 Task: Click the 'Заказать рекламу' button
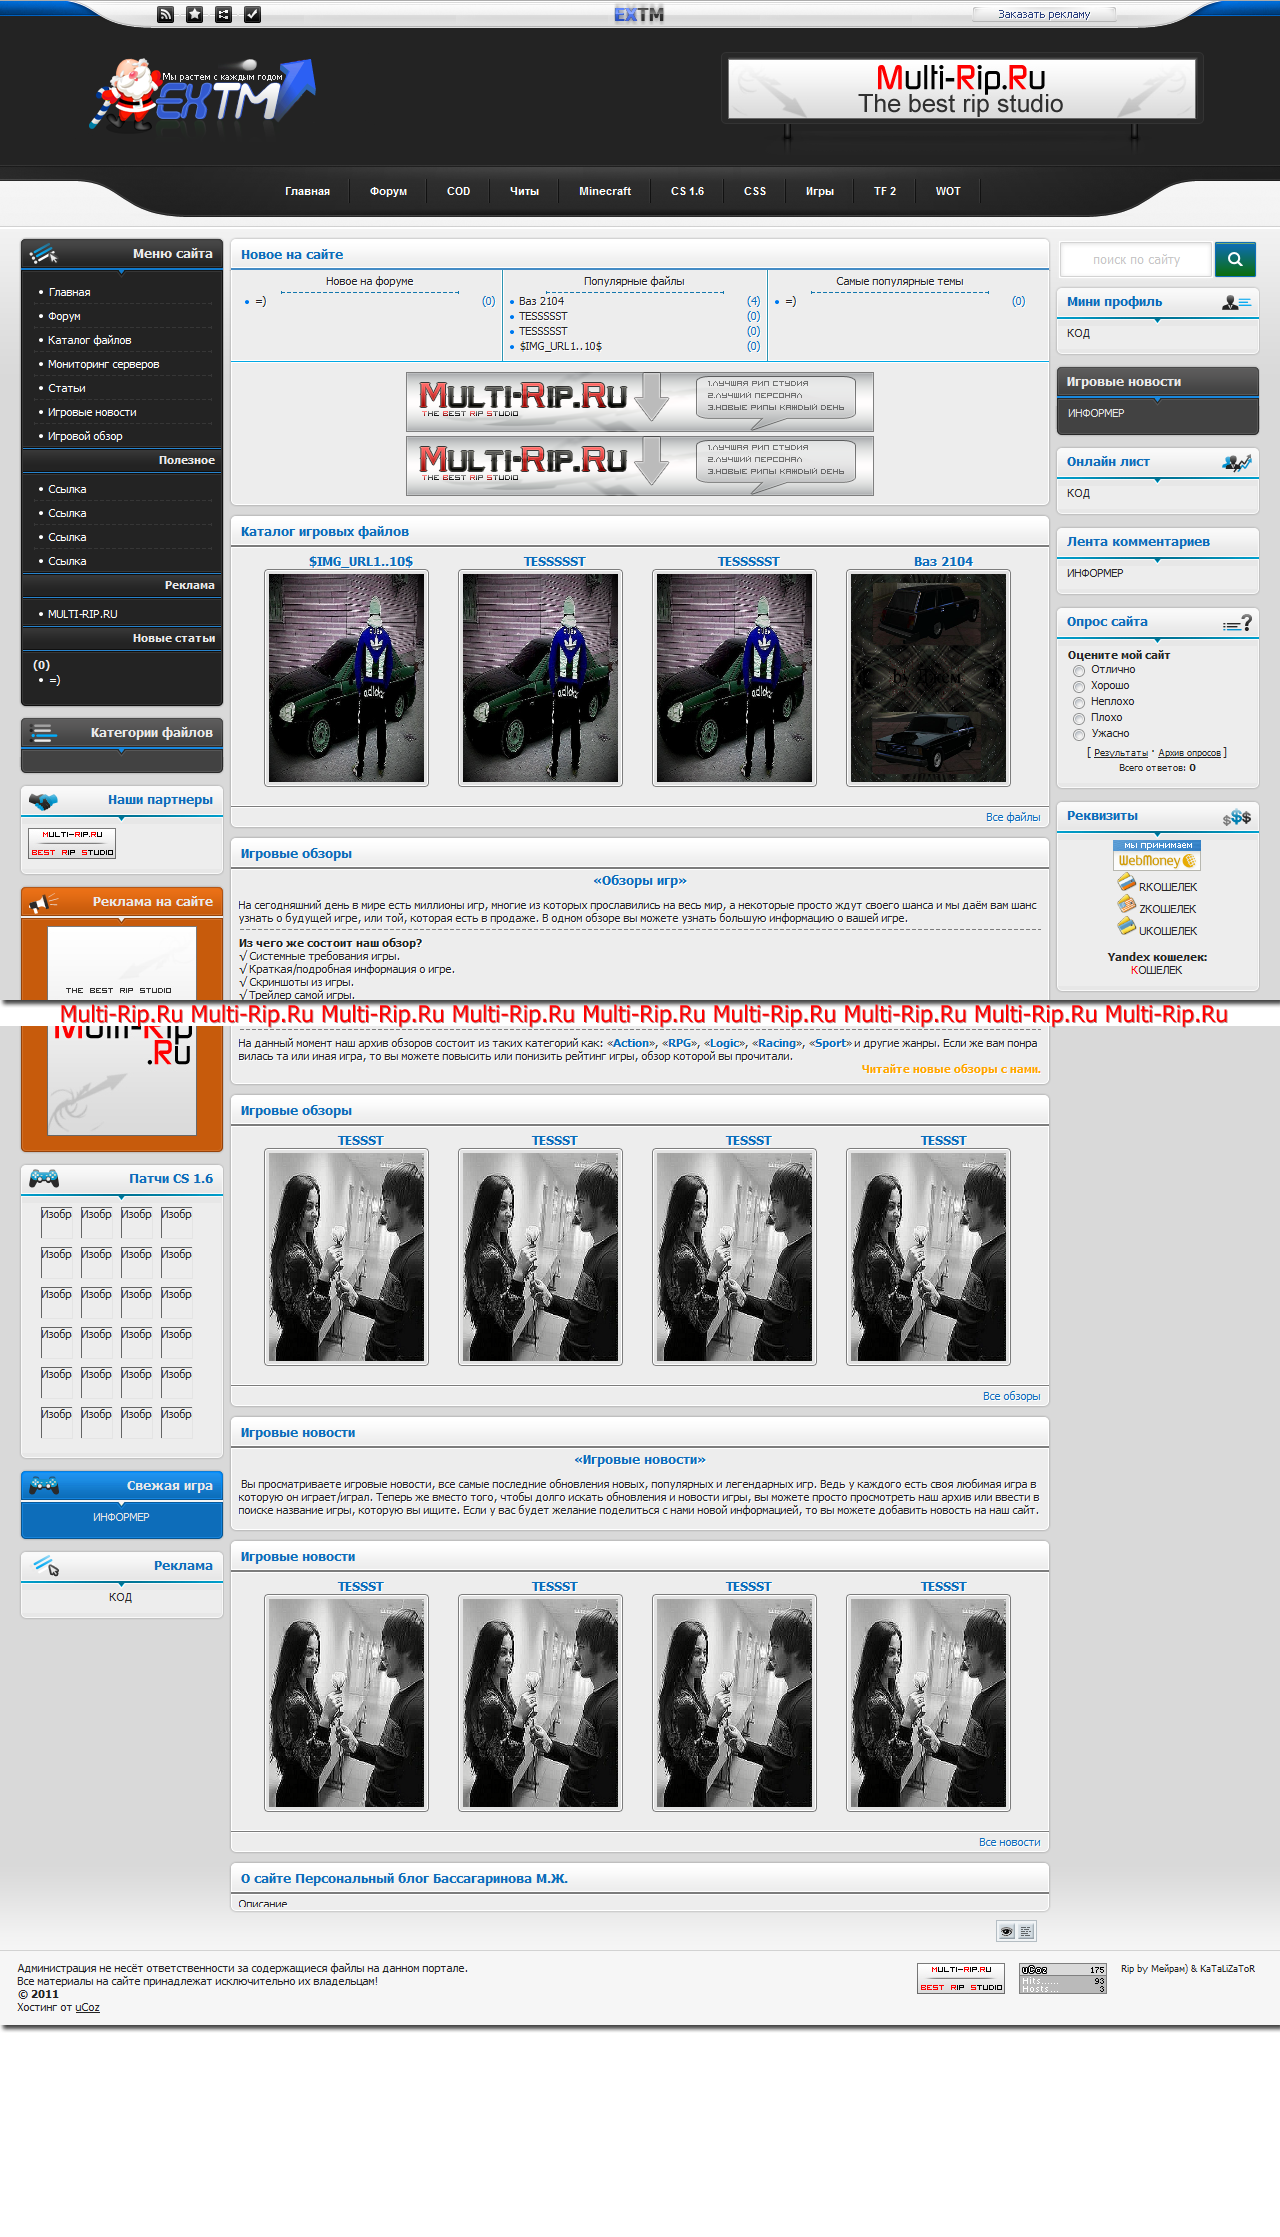pyautogui.click(x=1043, y=14)
